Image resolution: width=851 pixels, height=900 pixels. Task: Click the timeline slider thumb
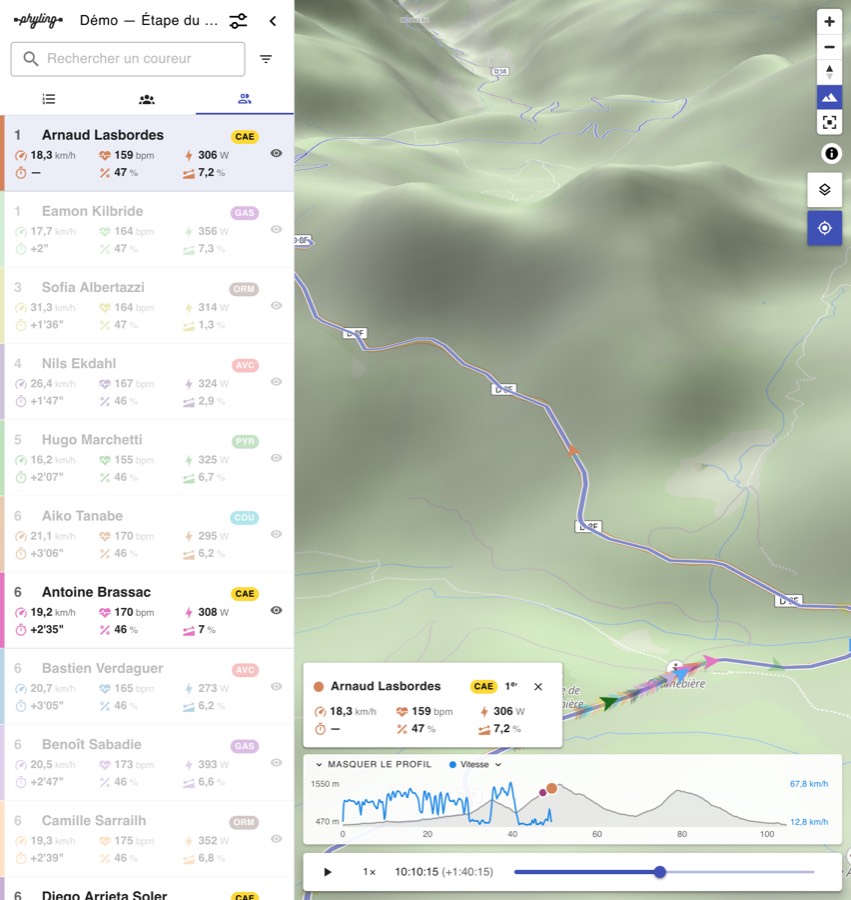(x=660, y=872)
